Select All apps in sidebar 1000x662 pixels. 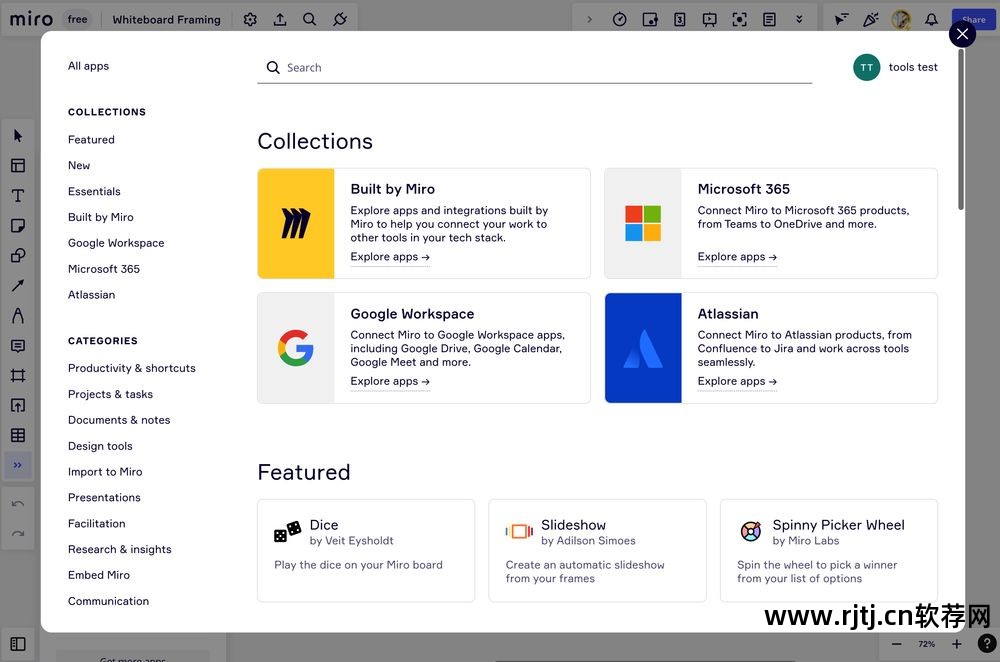click(x=89, y=66)
